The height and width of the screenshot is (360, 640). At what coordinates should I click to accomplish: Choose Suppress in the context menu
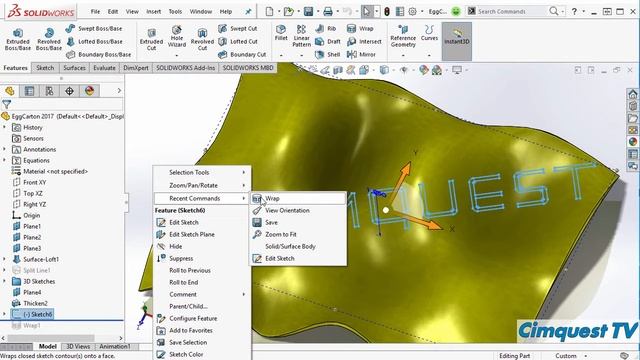point(202,258)
